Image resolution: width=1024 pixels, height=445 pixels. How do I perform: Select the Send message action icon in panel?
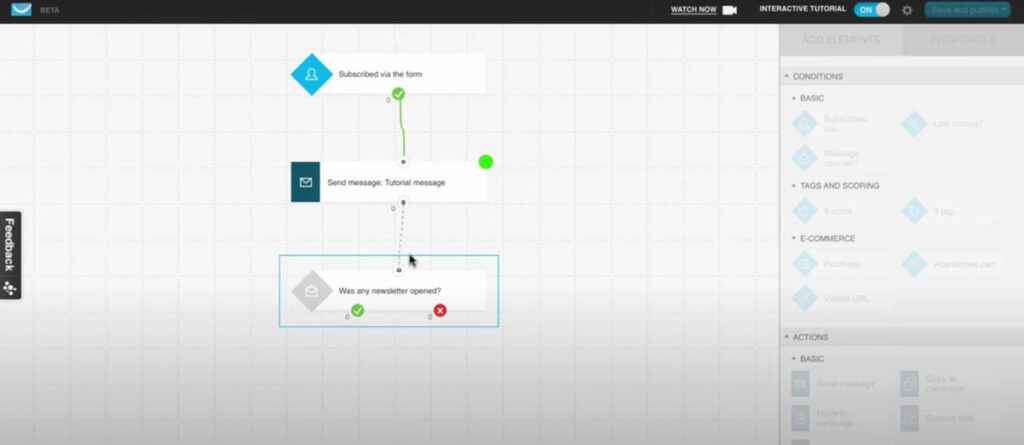pos(801,384)
